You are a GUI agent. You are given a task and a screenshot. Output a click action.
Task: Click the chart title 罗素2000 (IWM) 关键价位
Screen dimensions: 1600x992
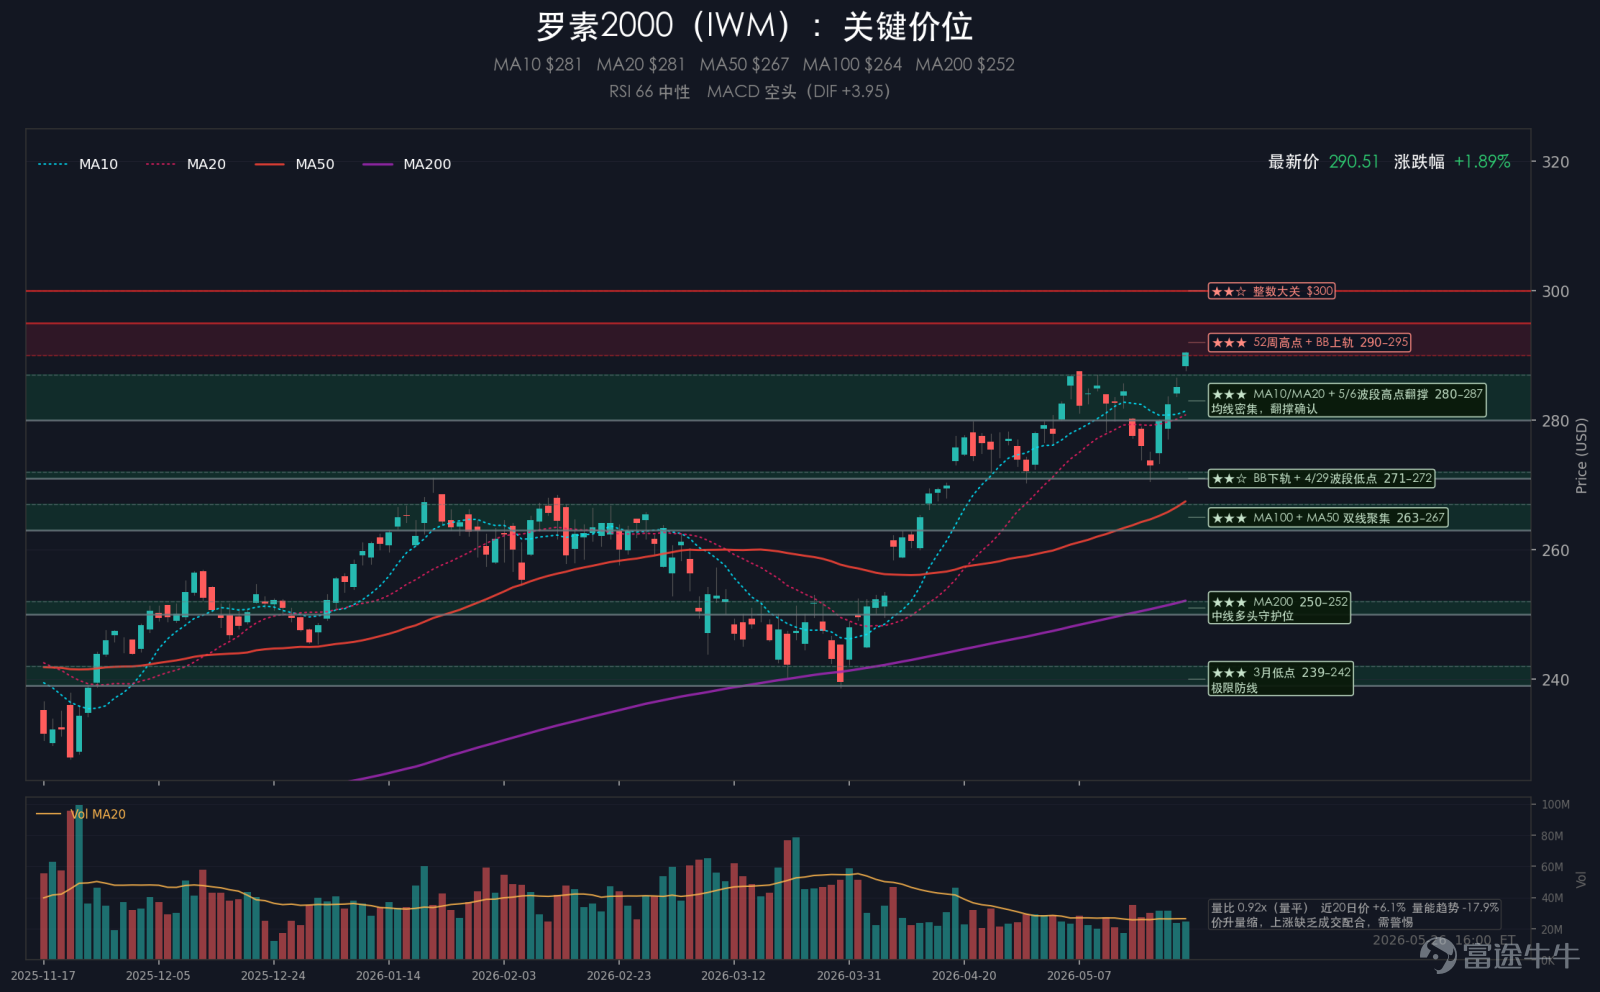click(x=754, y=27)
